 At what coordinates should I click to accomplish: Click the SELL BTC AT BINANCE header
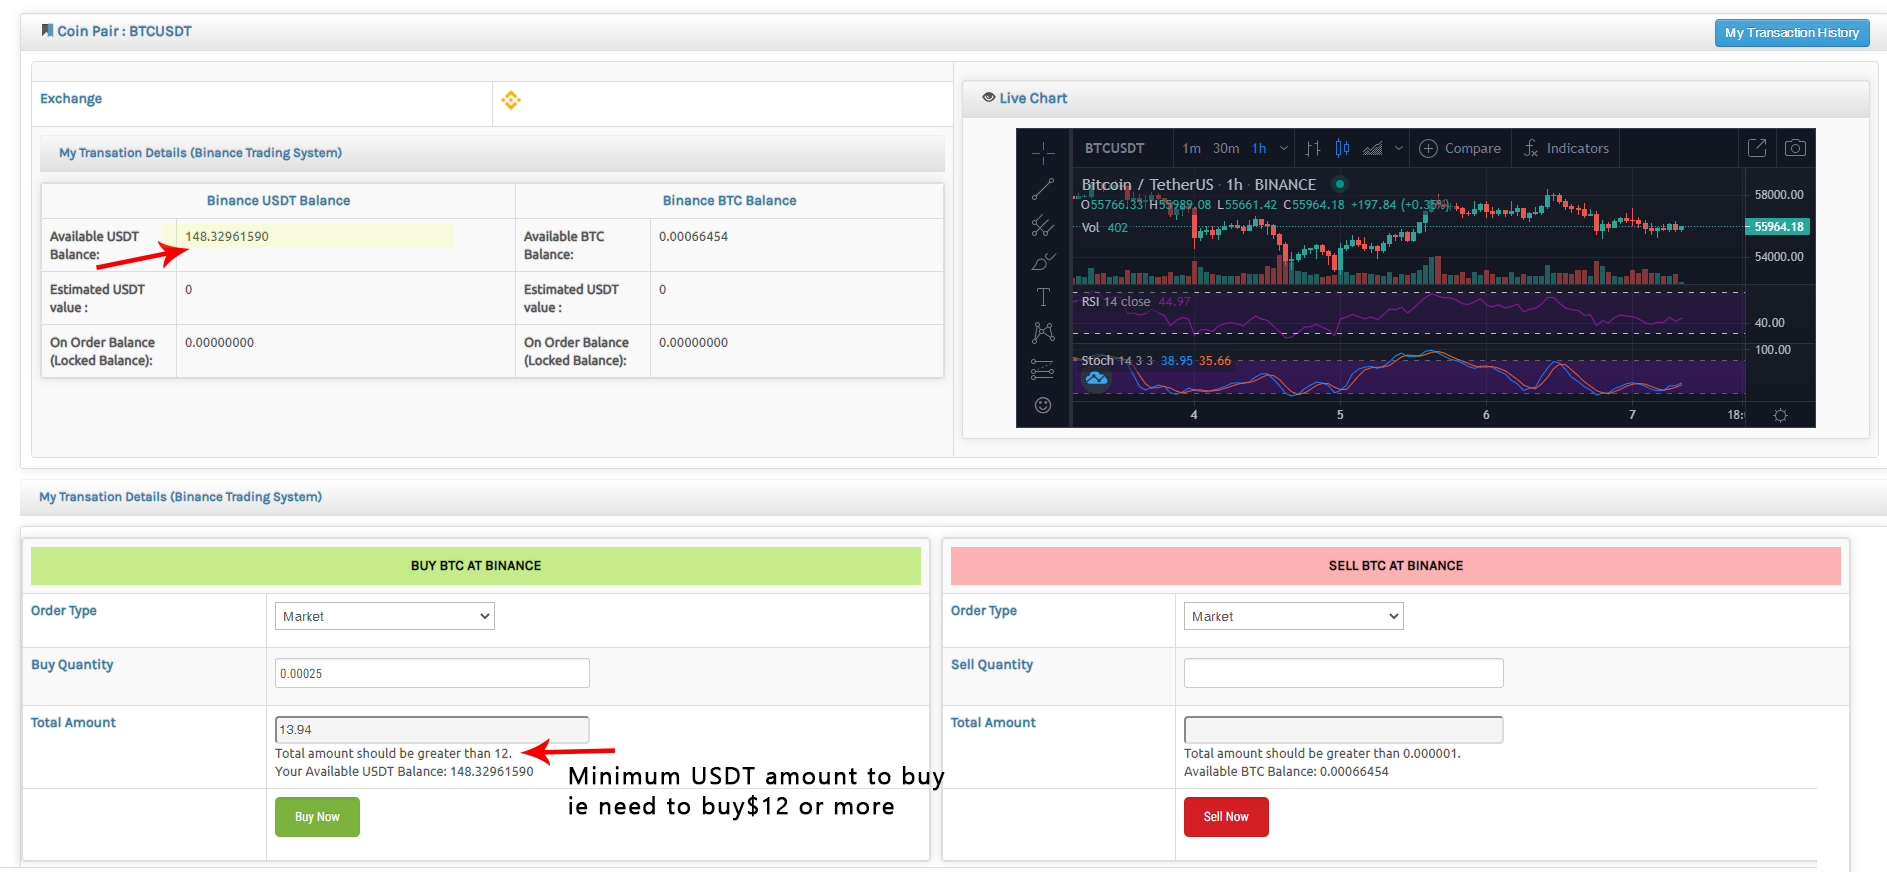[x=1396, y=566]
